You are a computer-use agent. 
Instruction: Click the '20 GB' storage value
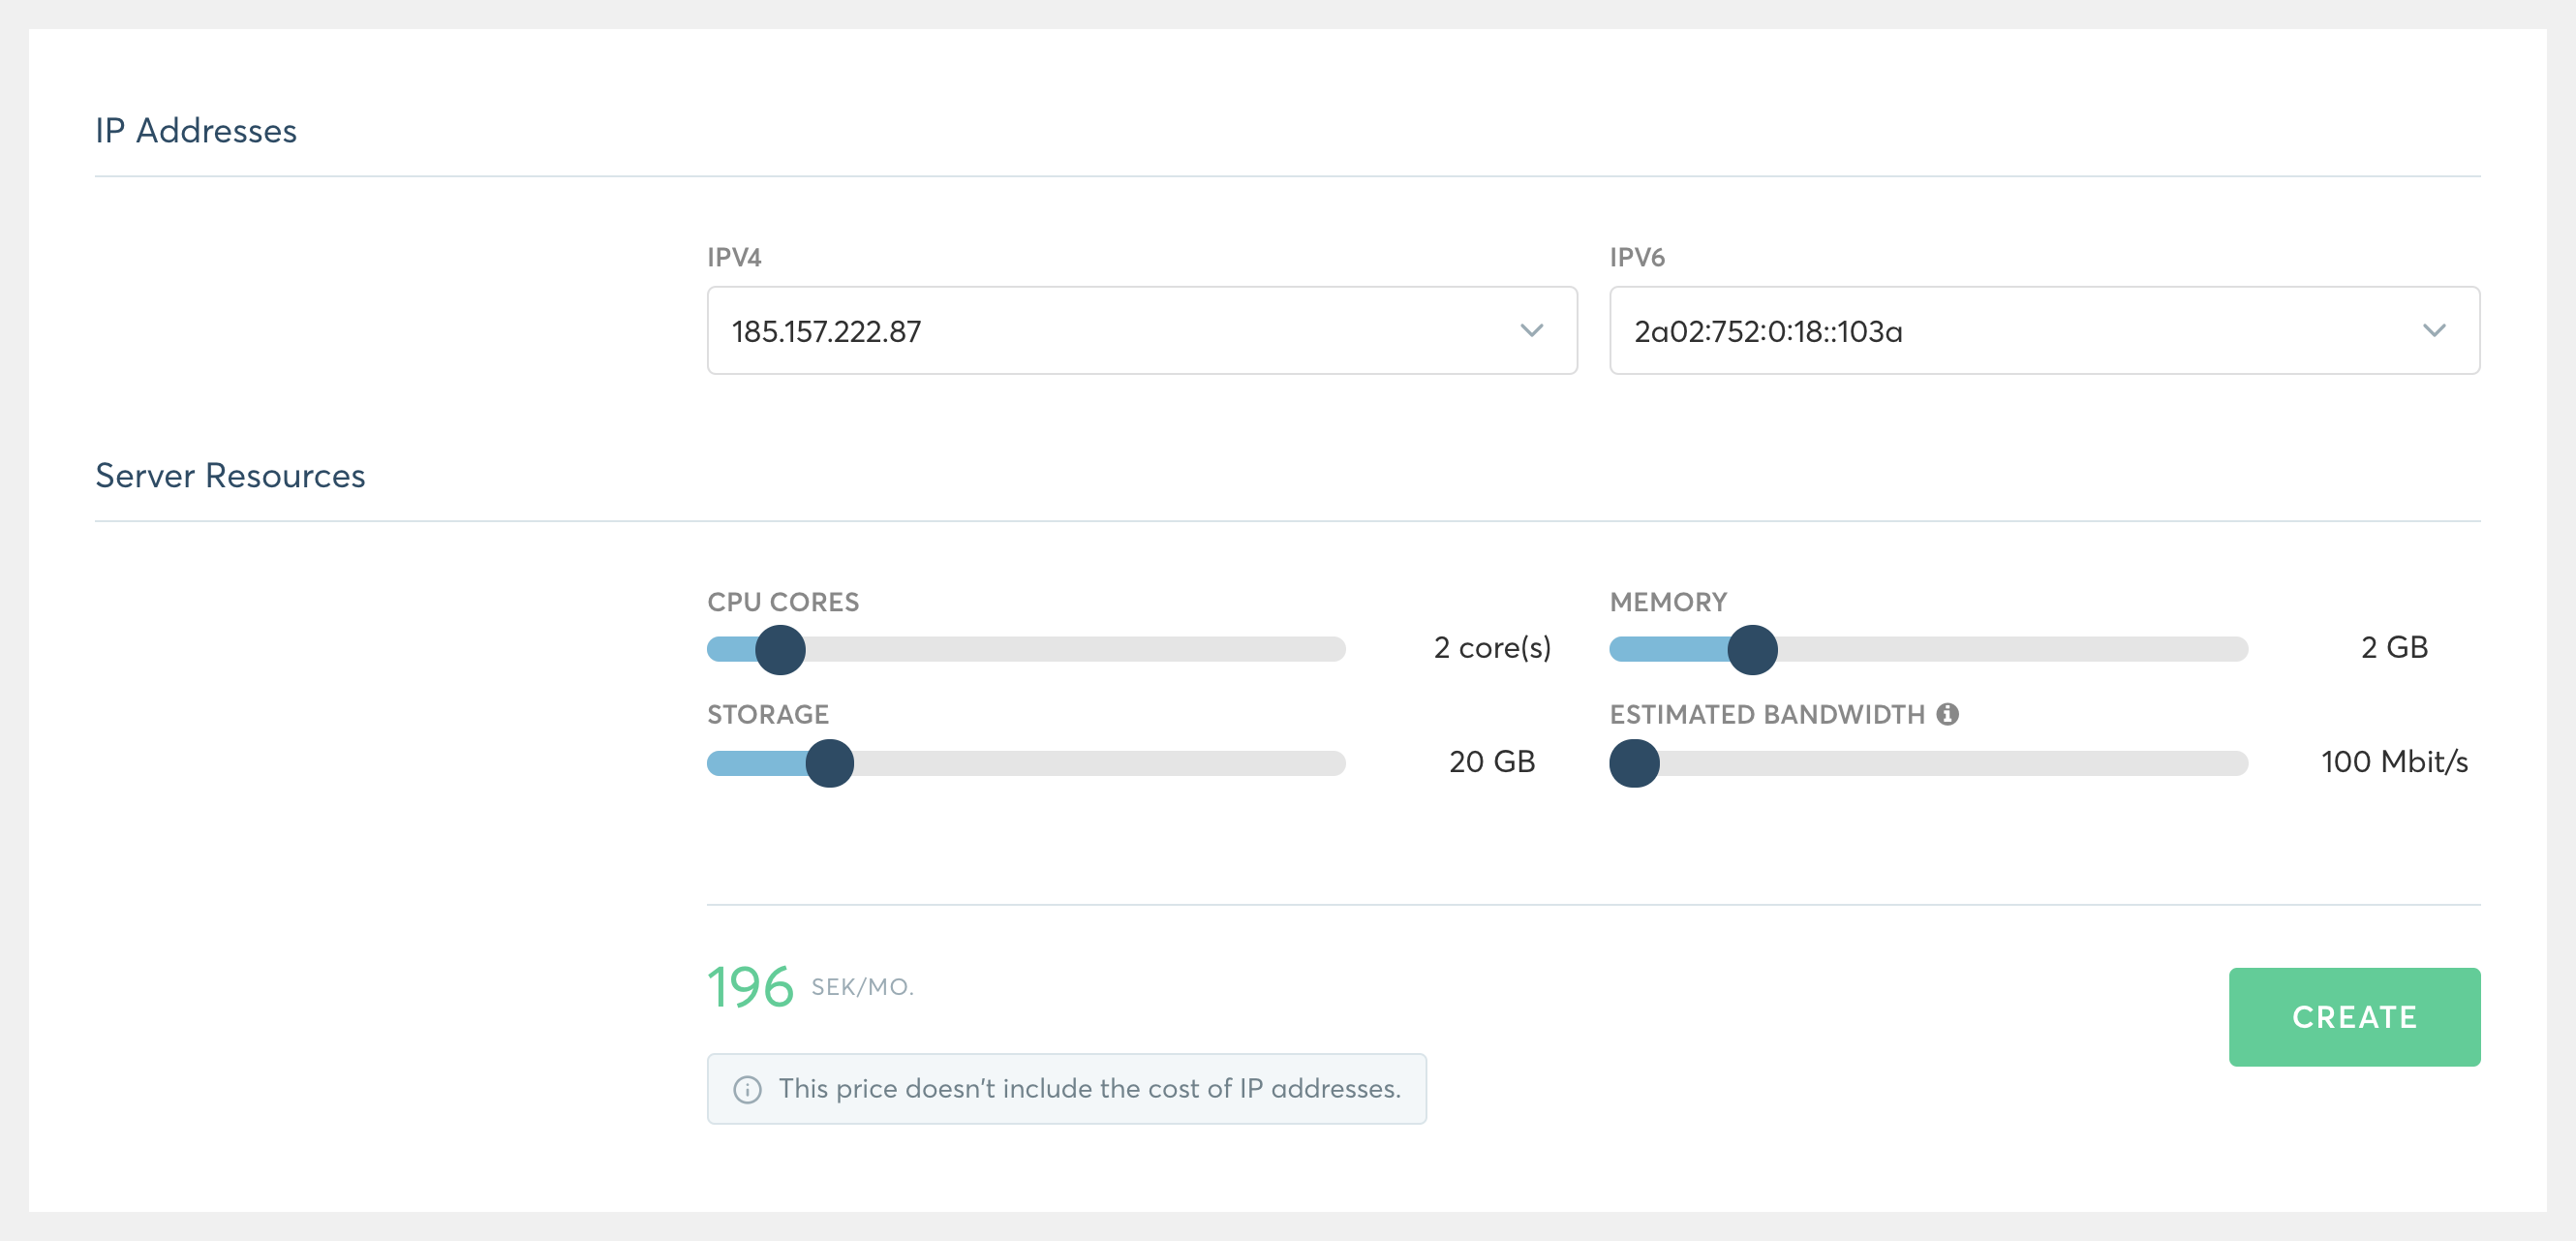point(1492,762)
